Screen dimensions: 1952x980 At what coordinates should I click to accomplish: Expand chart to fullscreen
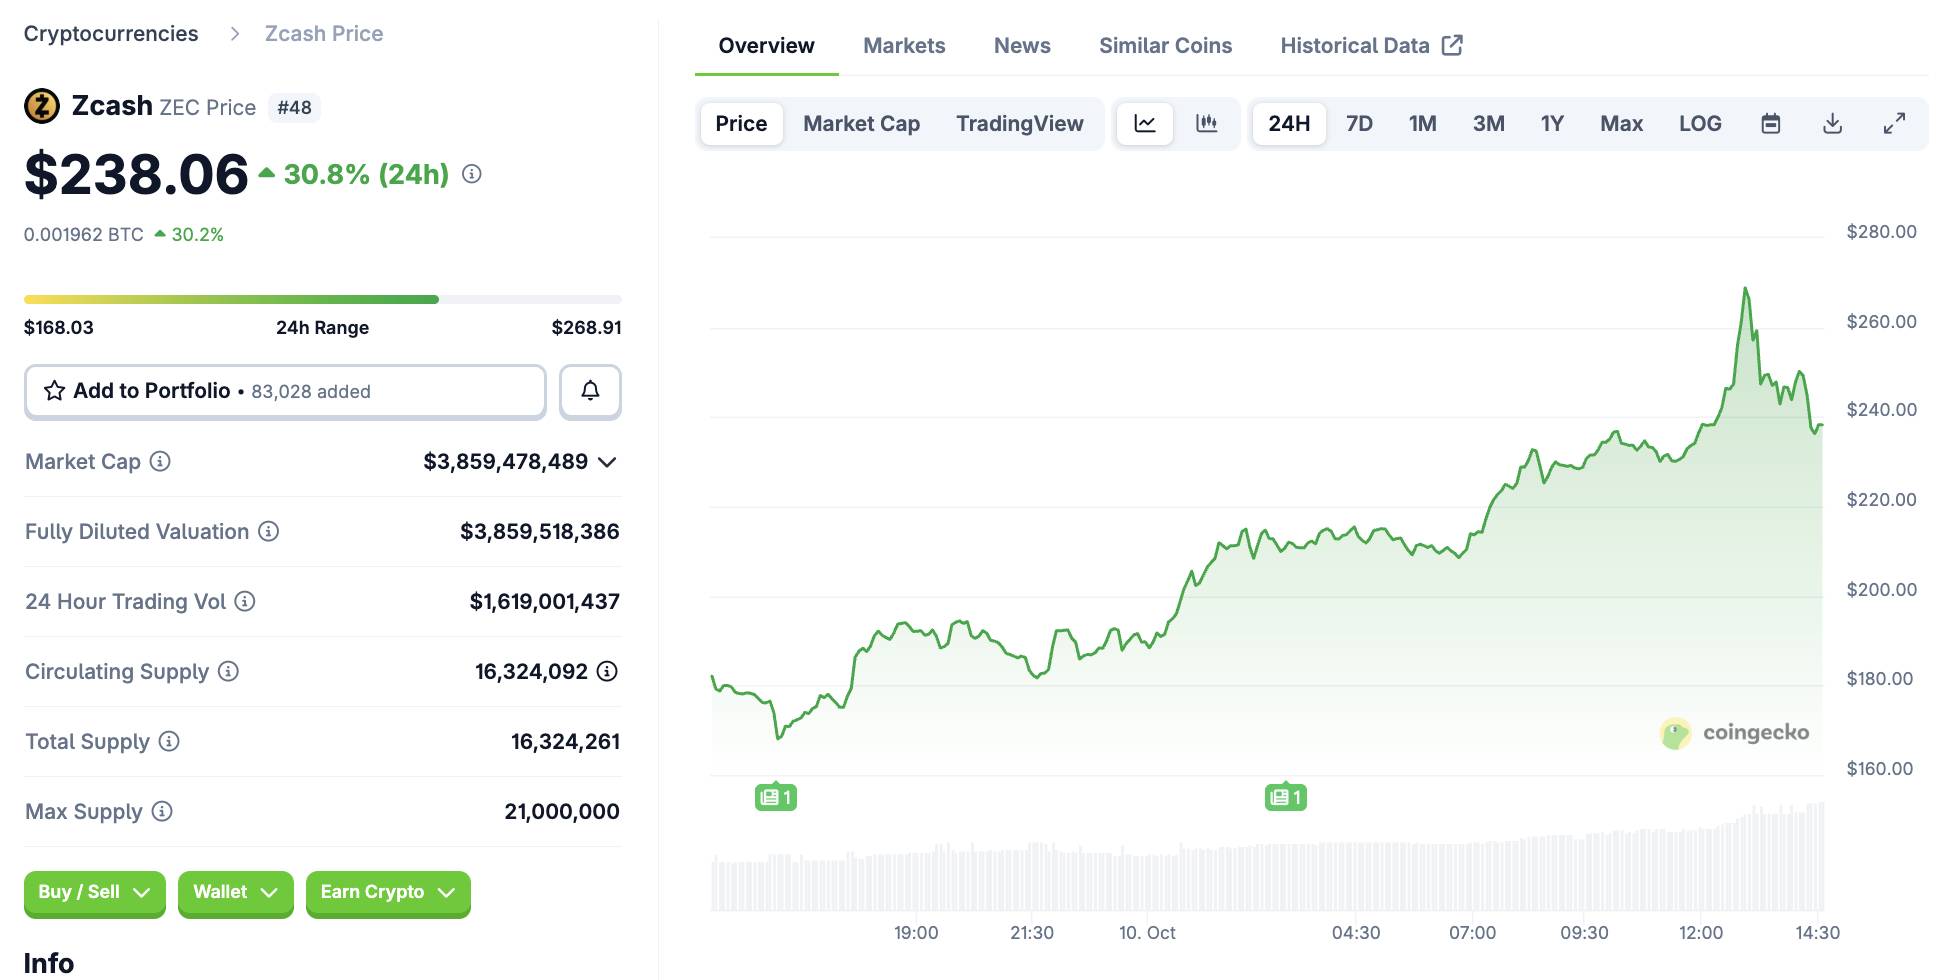tap(1894, 124)
